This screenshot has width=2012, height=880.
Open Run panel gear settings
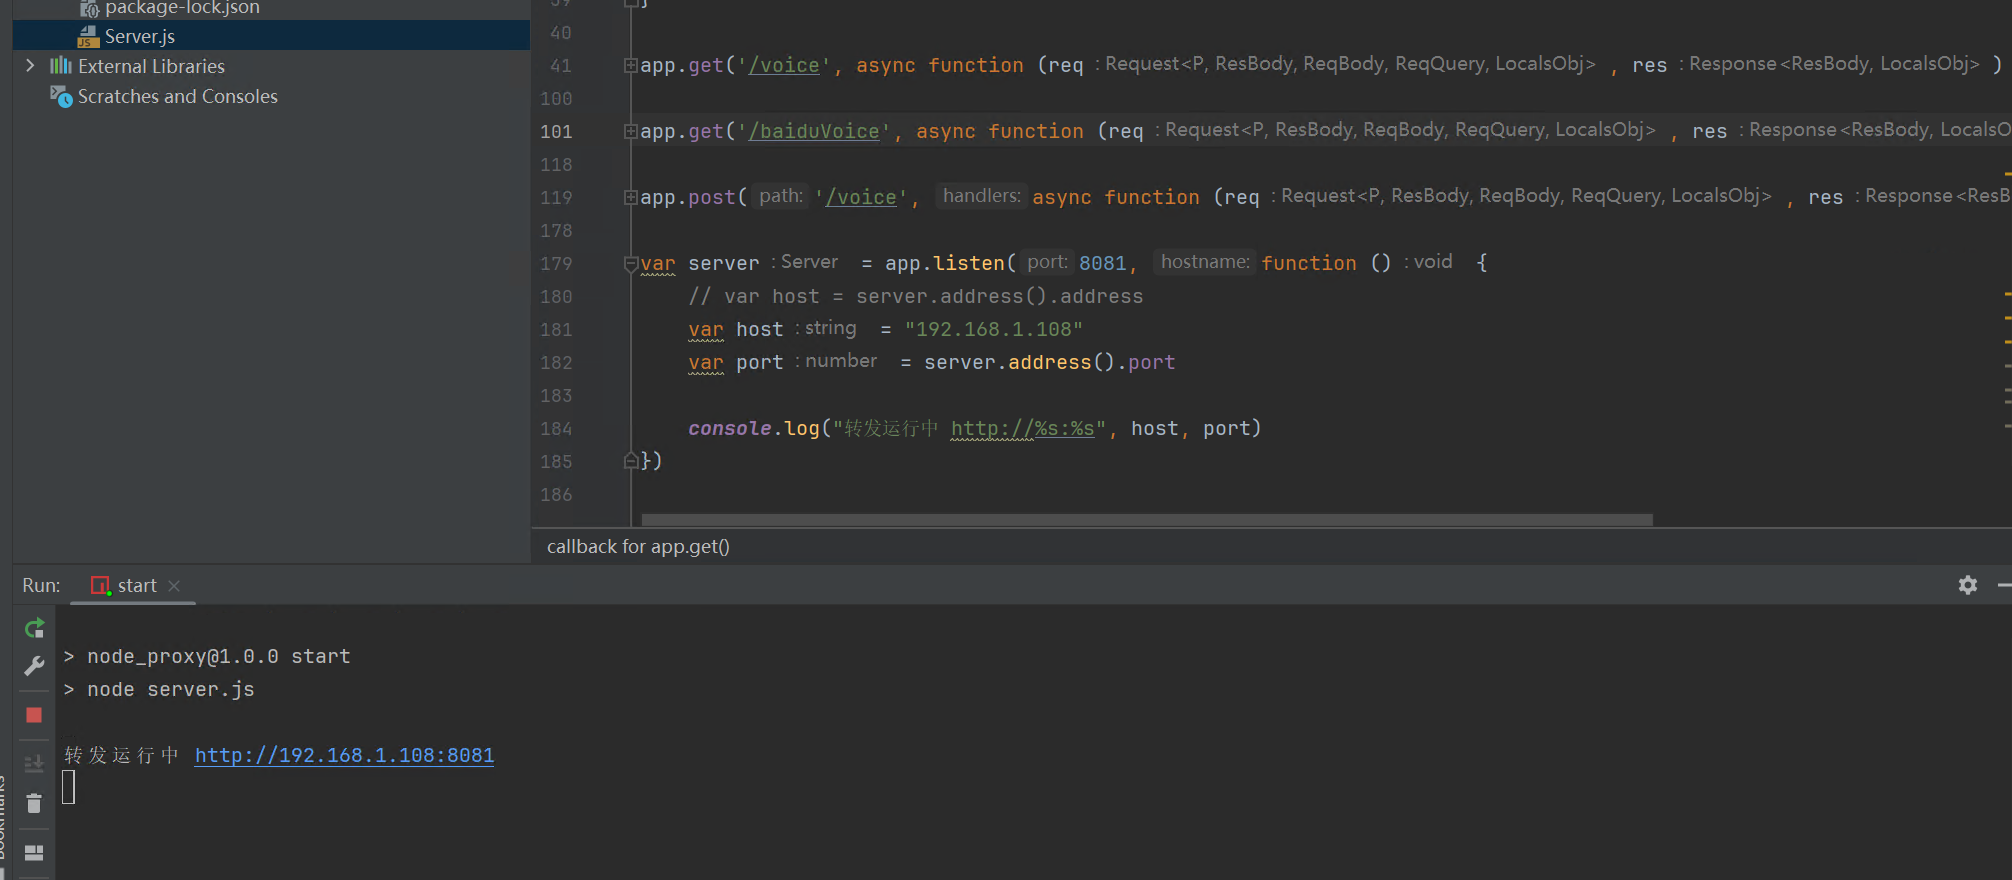pyautogui.click(x=1967, y=585)
